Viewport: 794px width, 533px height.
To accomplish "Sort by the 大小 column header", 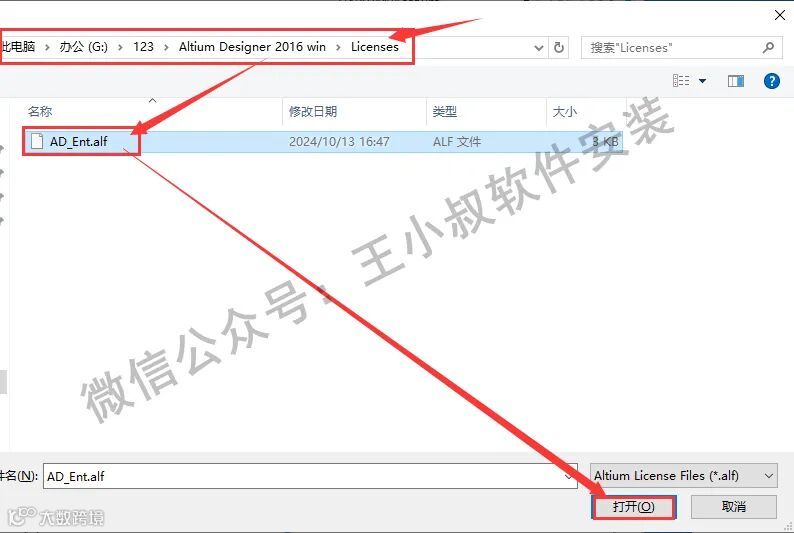I will 565,111.
